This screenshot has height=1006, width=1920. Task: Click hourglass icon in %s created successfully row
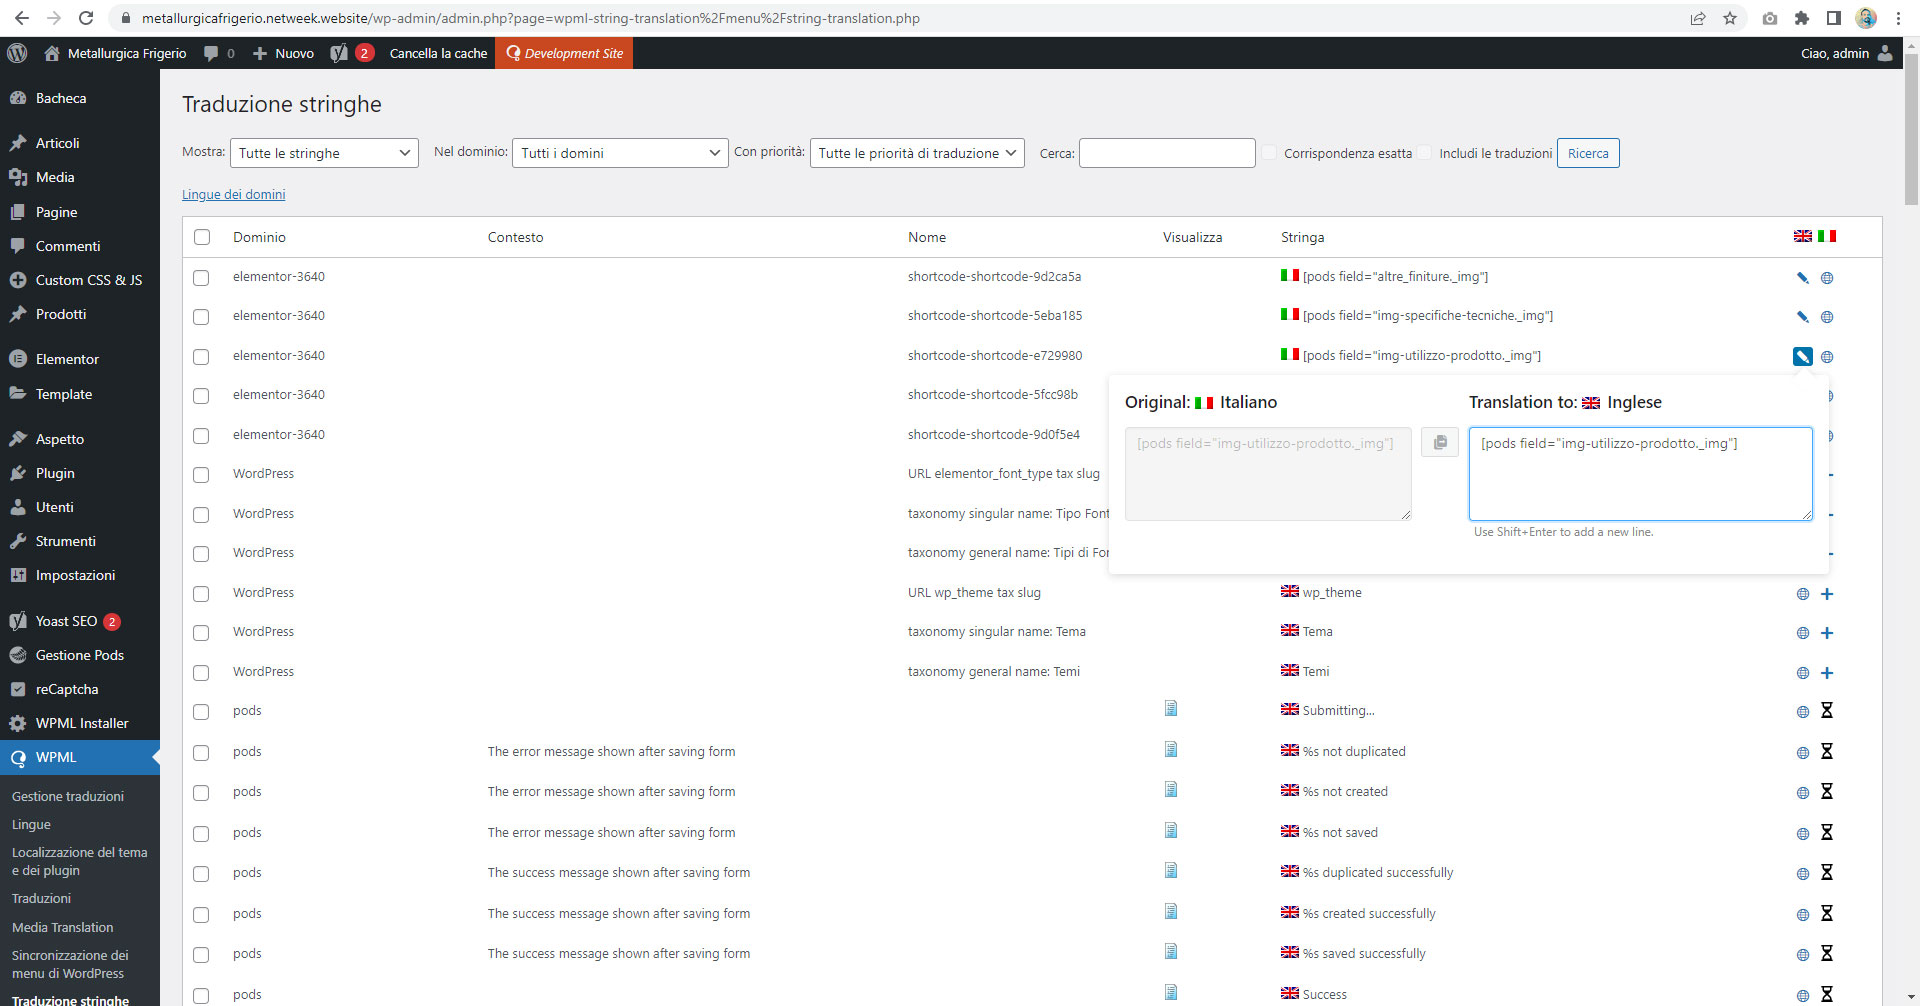click(x=1827, y=914)
